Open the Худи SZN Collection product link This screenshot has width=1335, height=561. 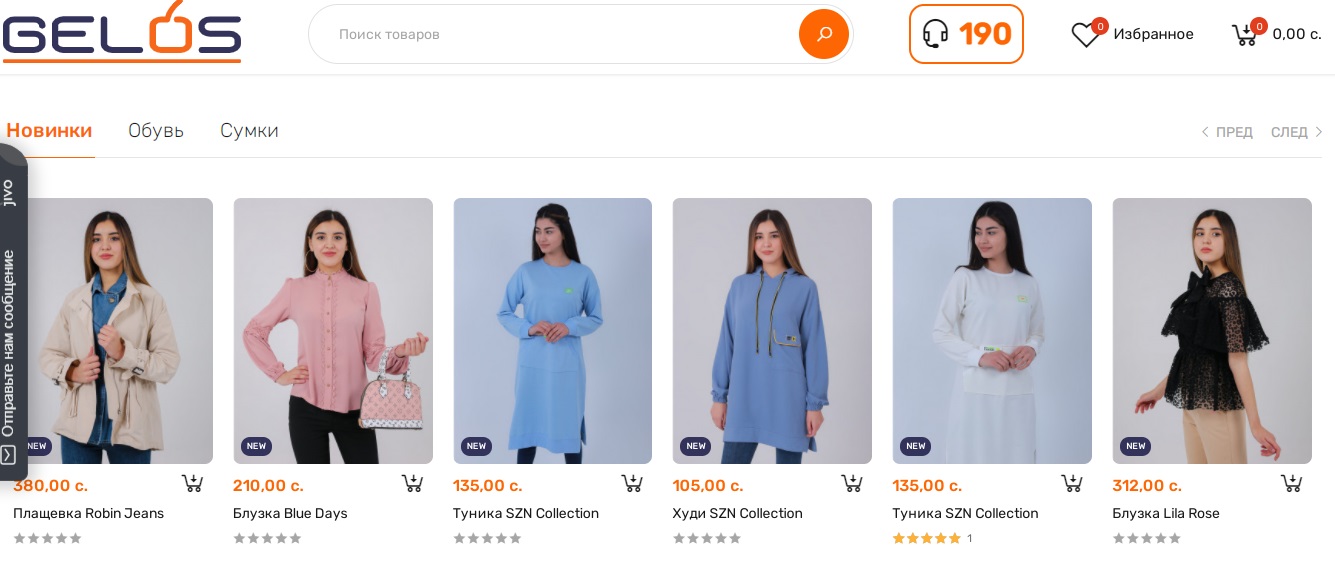click(x=737, y=514)
